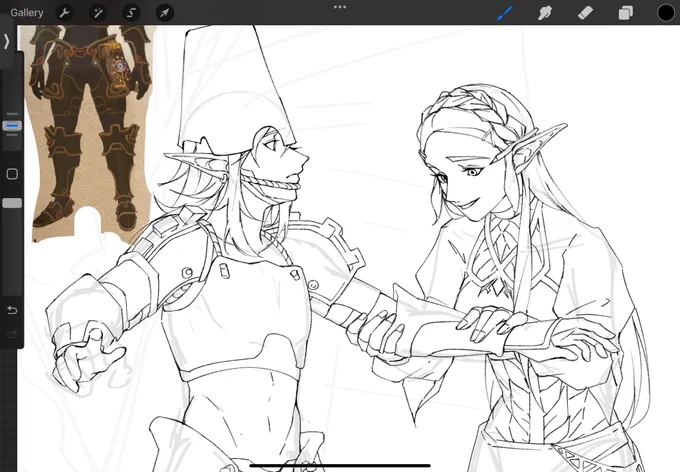The height and width of the screenshot is (472, 680).
Task: Activate the Transform arrow tool
Action: click(164, 13)
